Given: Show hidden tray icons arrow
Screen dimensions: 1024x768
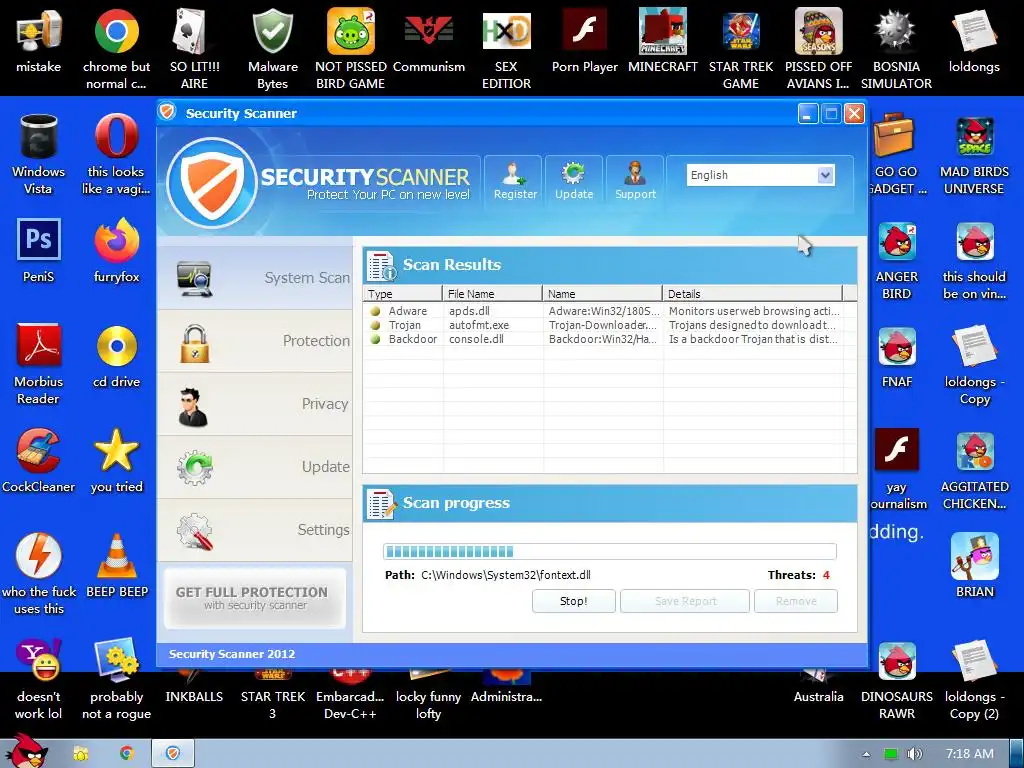Looking at the screenshot, I should coord(866,754).
